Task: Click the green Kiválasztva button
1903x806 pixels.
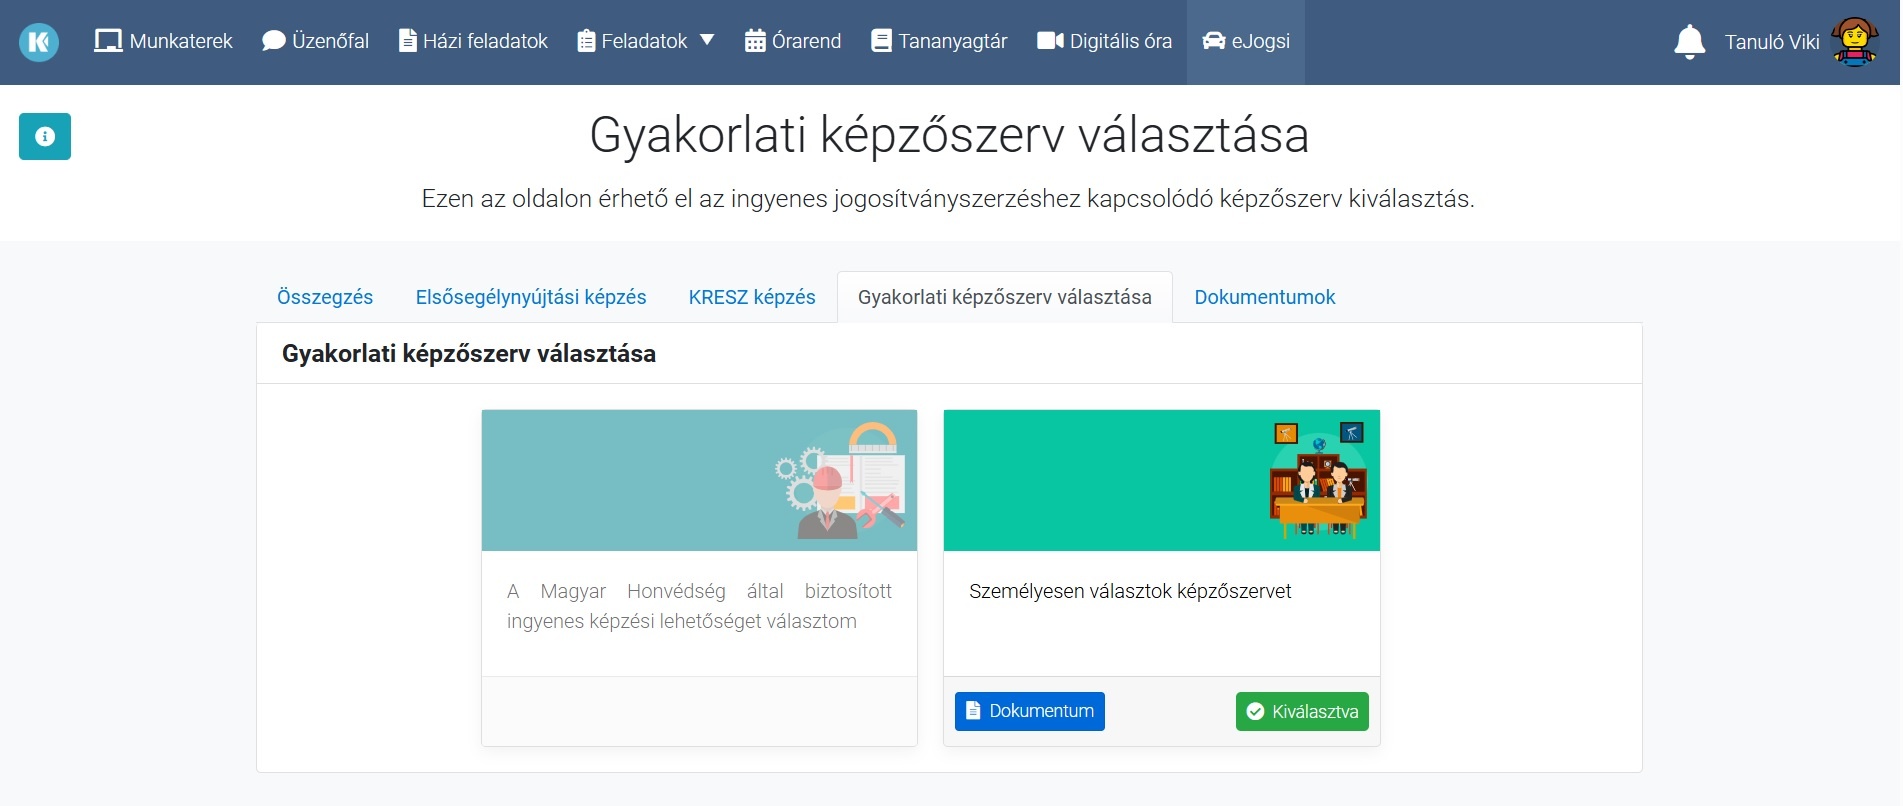Action: coord(1302,712)
